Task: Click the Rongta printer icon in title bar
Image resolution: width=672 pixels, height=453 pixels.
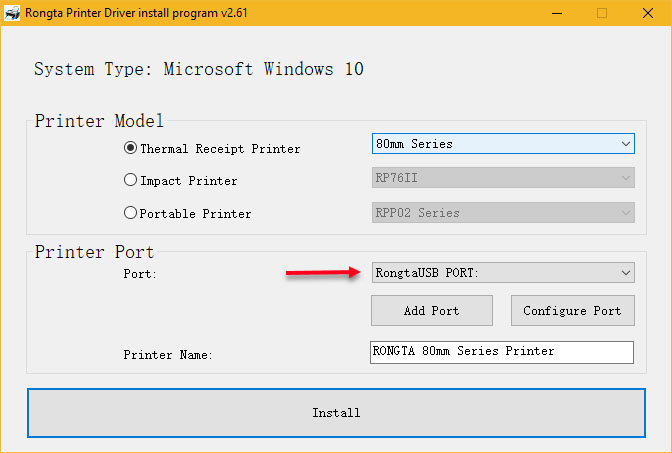Action: pyautogui.click(x=13, y=13)
